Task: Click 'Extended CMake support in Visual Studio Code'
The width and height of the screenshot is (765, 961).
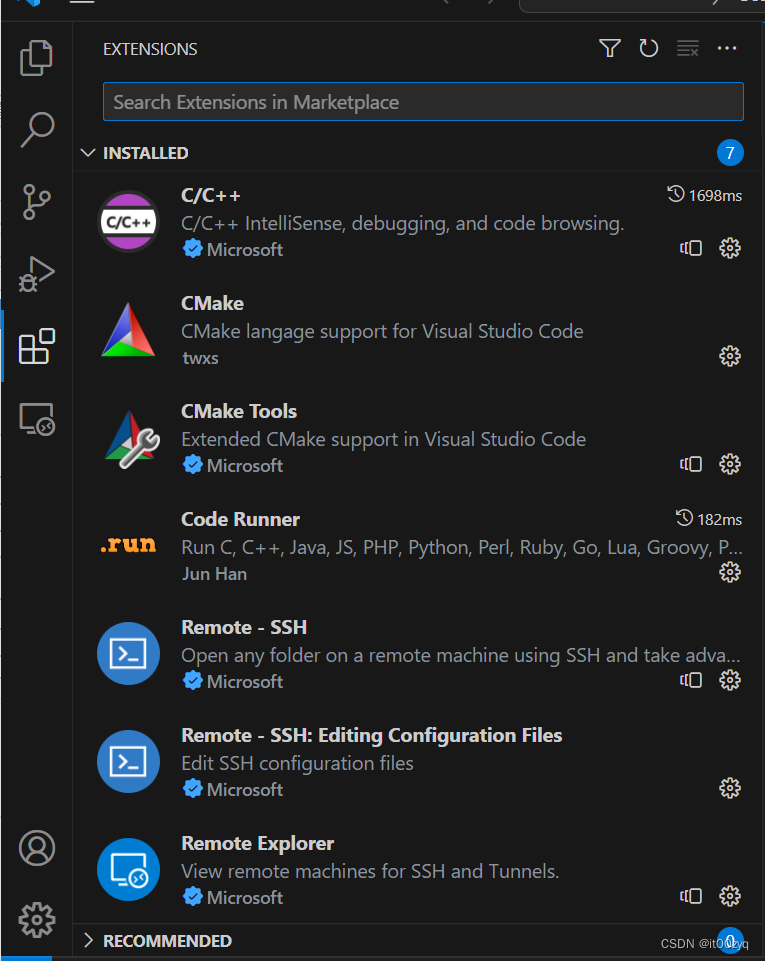Action: [x=384, y=439]
